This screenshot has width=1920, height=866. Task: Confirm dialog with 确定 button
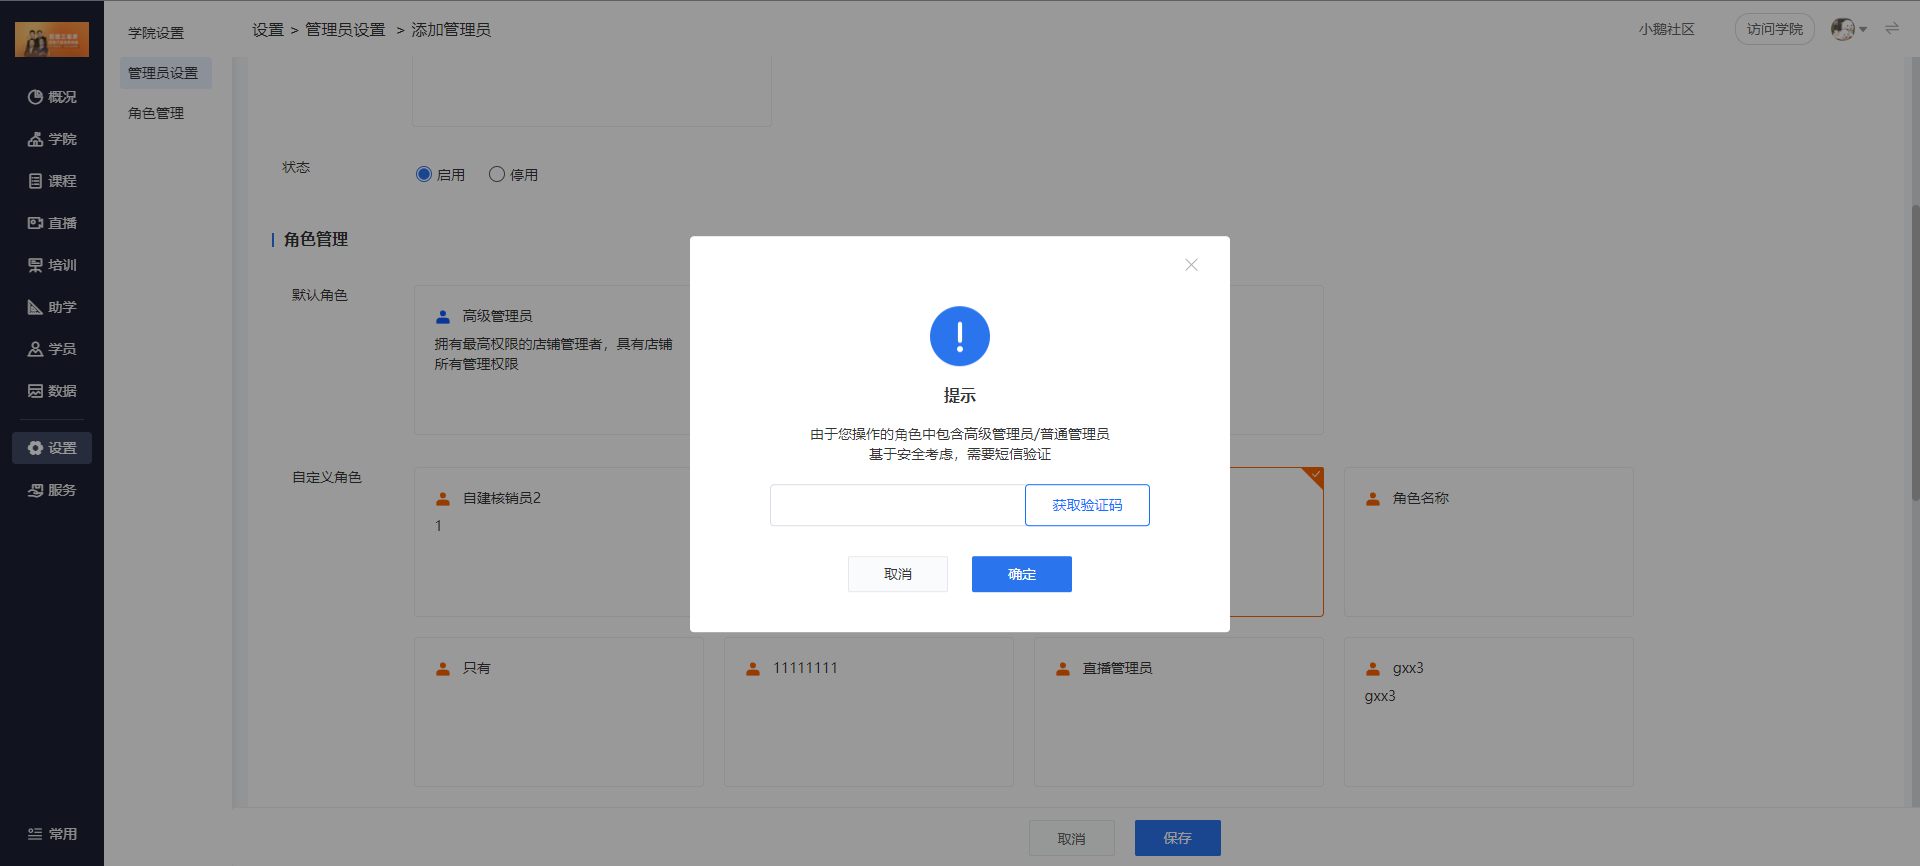[x=1021, y=574]
